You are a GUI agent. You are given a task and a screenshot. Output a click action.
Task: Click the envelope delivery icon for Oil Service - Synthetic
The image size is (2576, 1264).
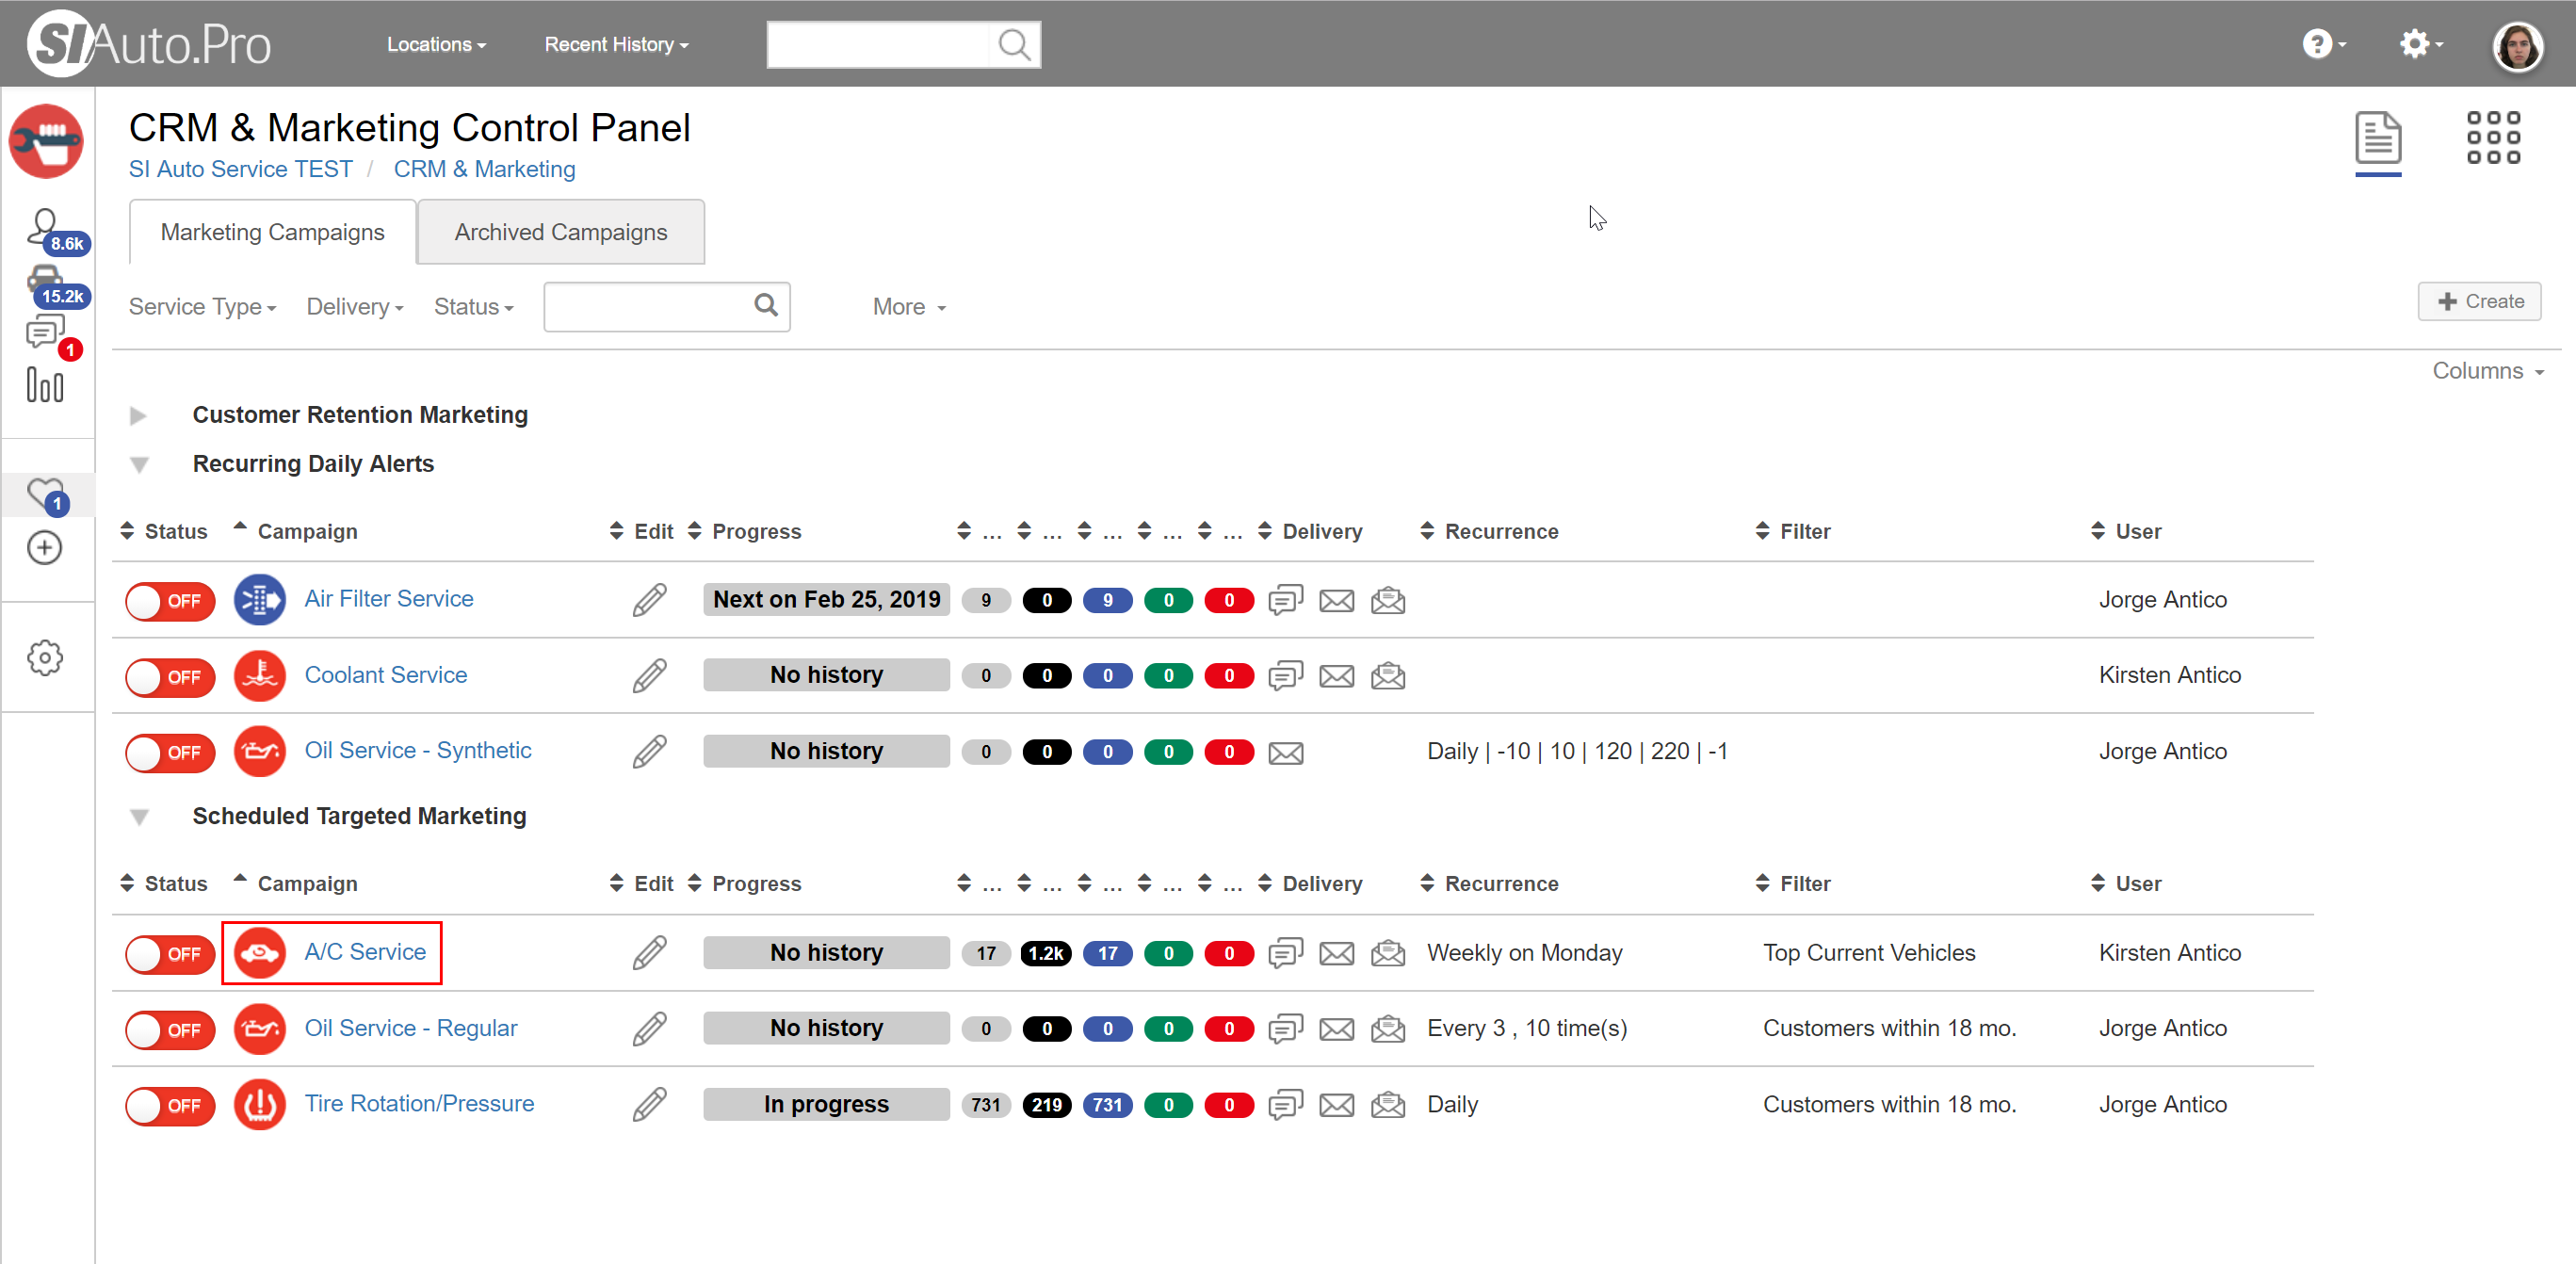1285,753
